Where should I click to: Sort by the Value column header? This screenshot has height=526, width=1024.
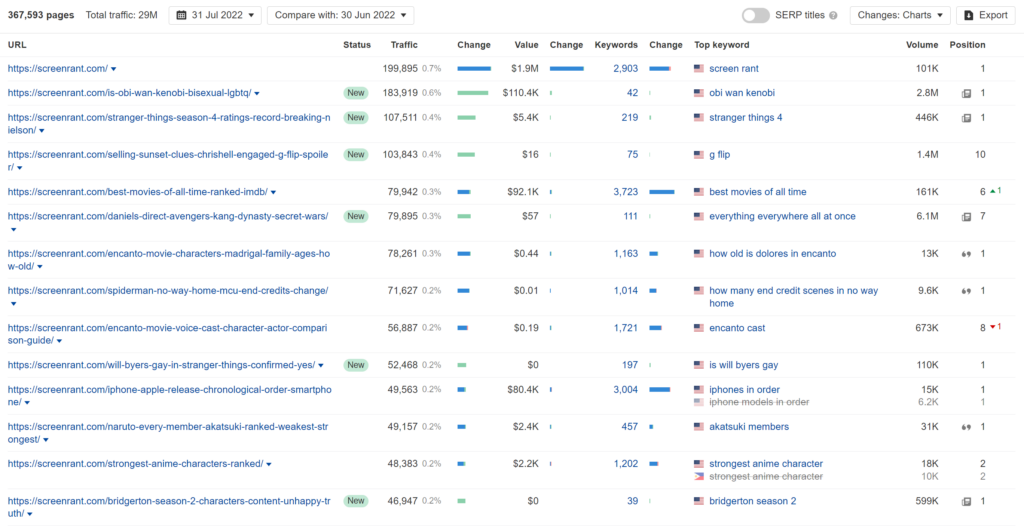point(526,45)
